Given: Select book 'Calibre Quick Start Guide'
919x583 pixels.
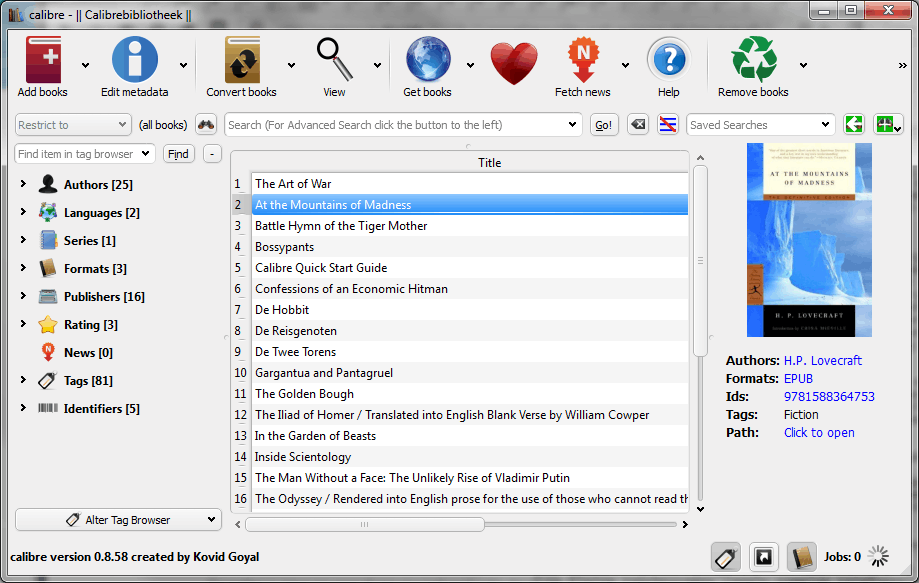Looking at the screenshot, I should (469, 268).
